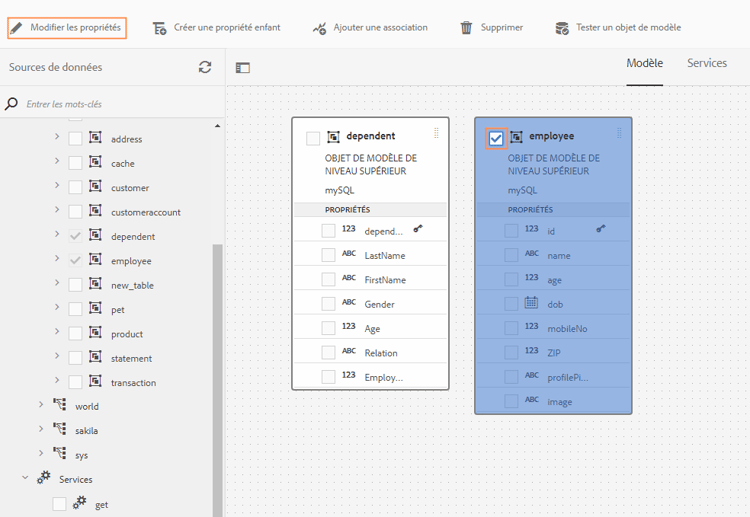Expand the sys schema node

pyautogui.click(x=41, y=454)
